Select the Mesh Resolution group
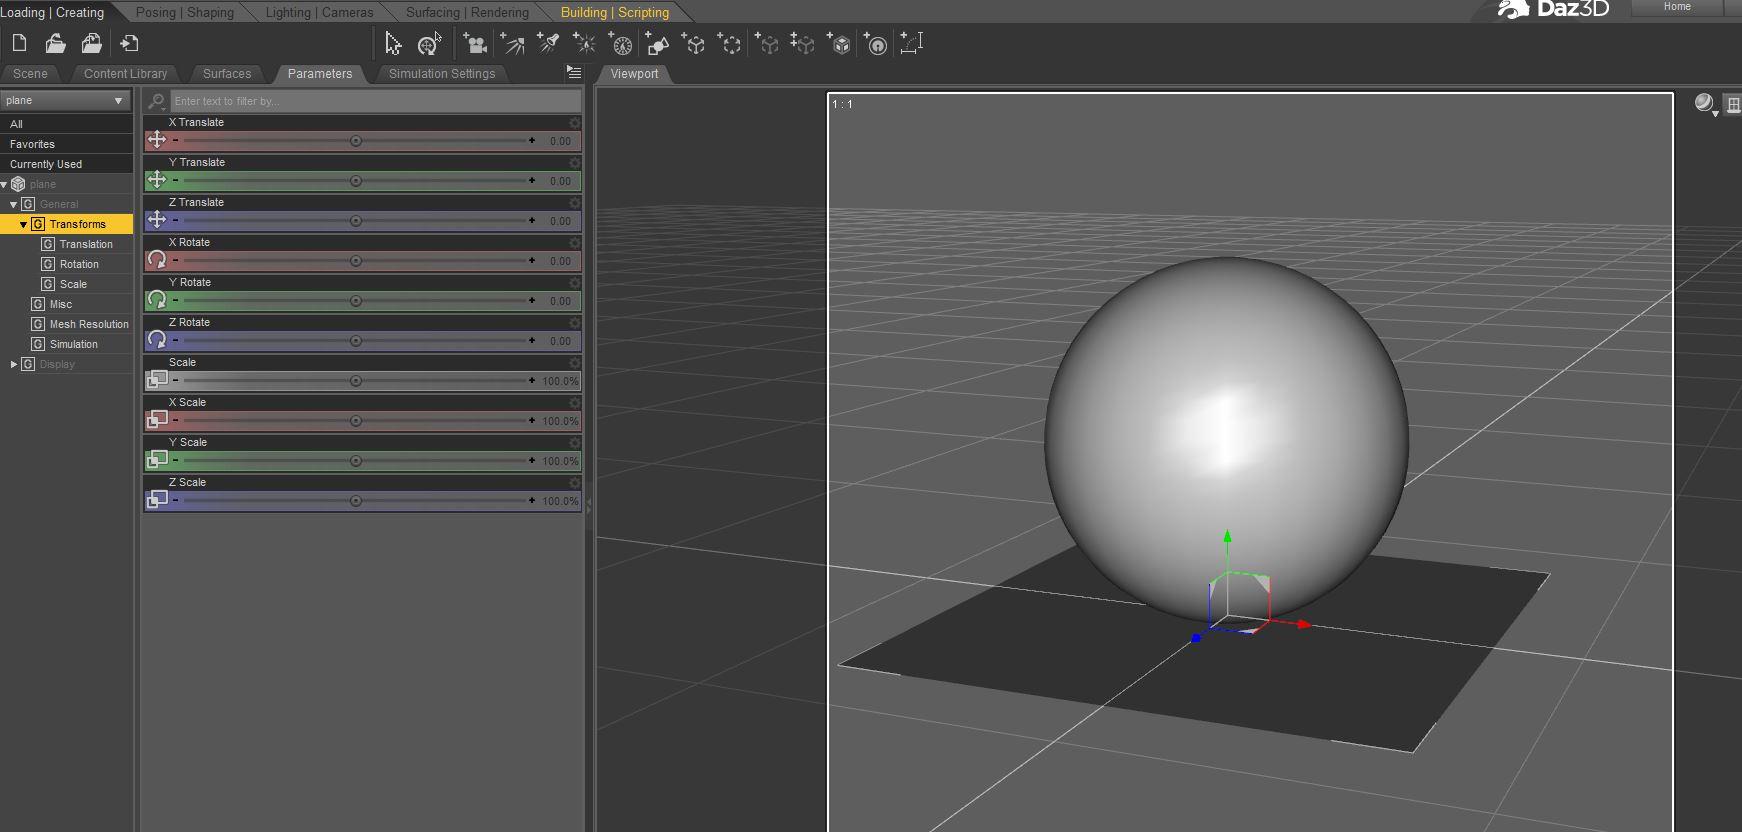Viewport: 1742px width, 832px height. 89,324
